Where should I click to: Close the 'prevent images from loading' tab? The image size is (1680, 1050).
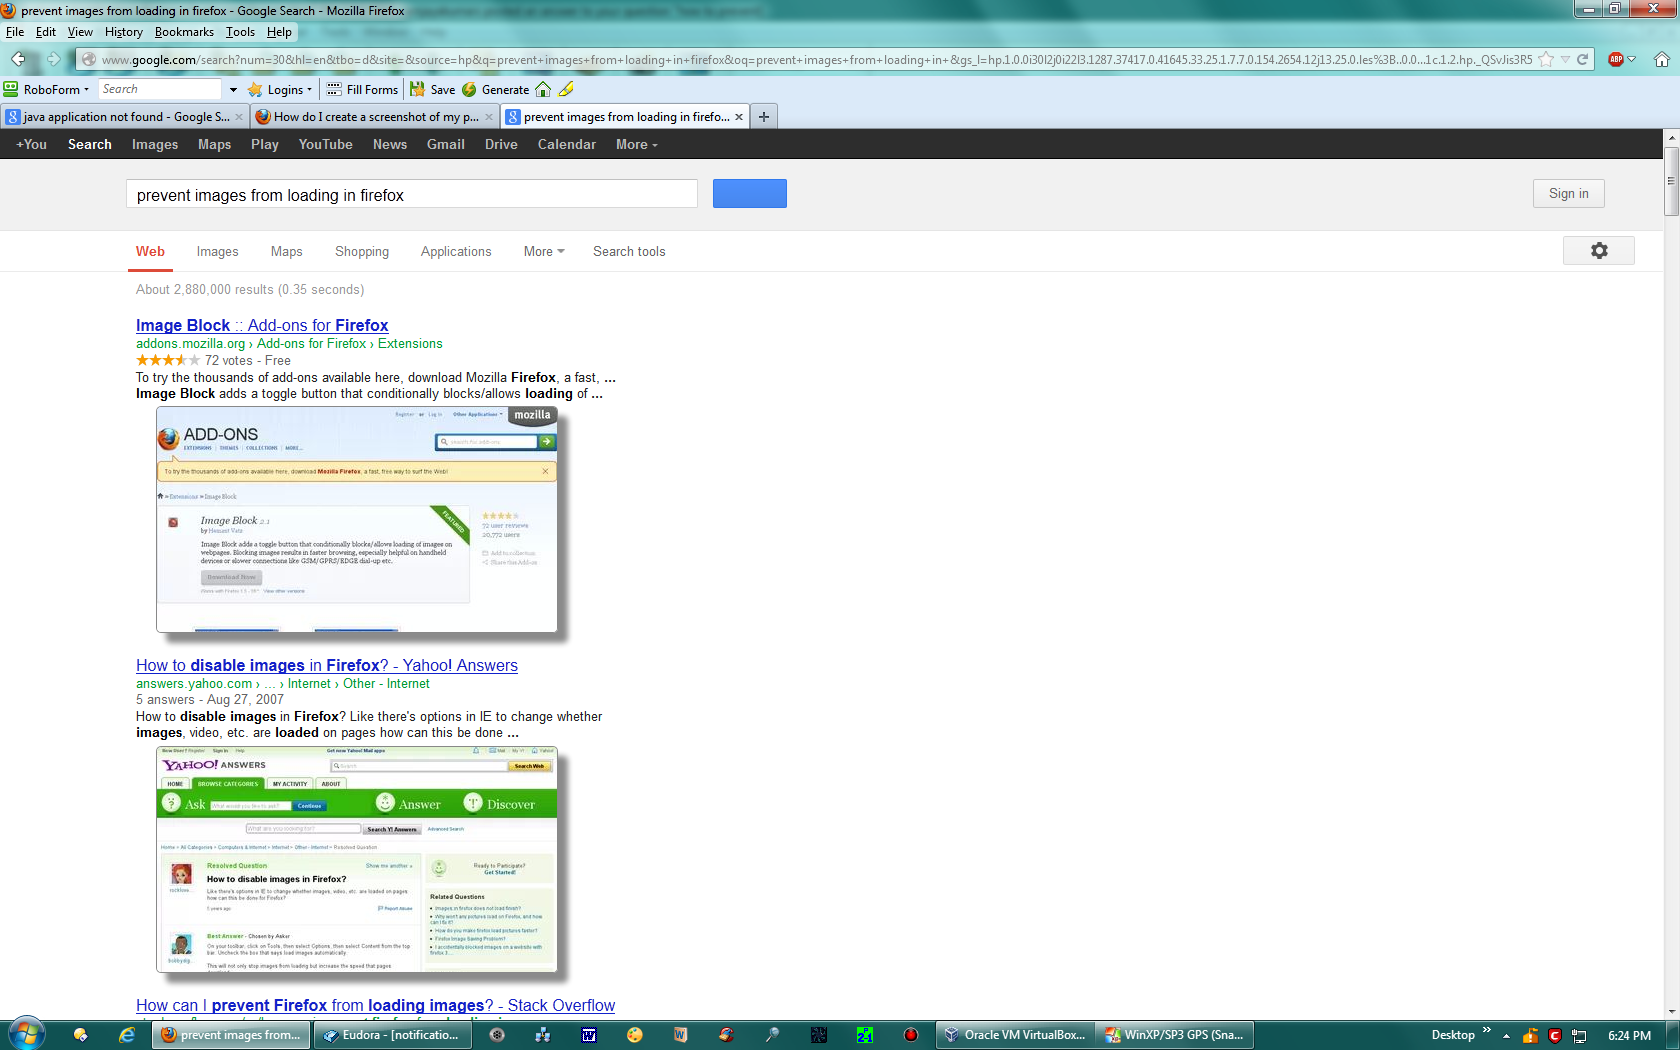point(739,117)
